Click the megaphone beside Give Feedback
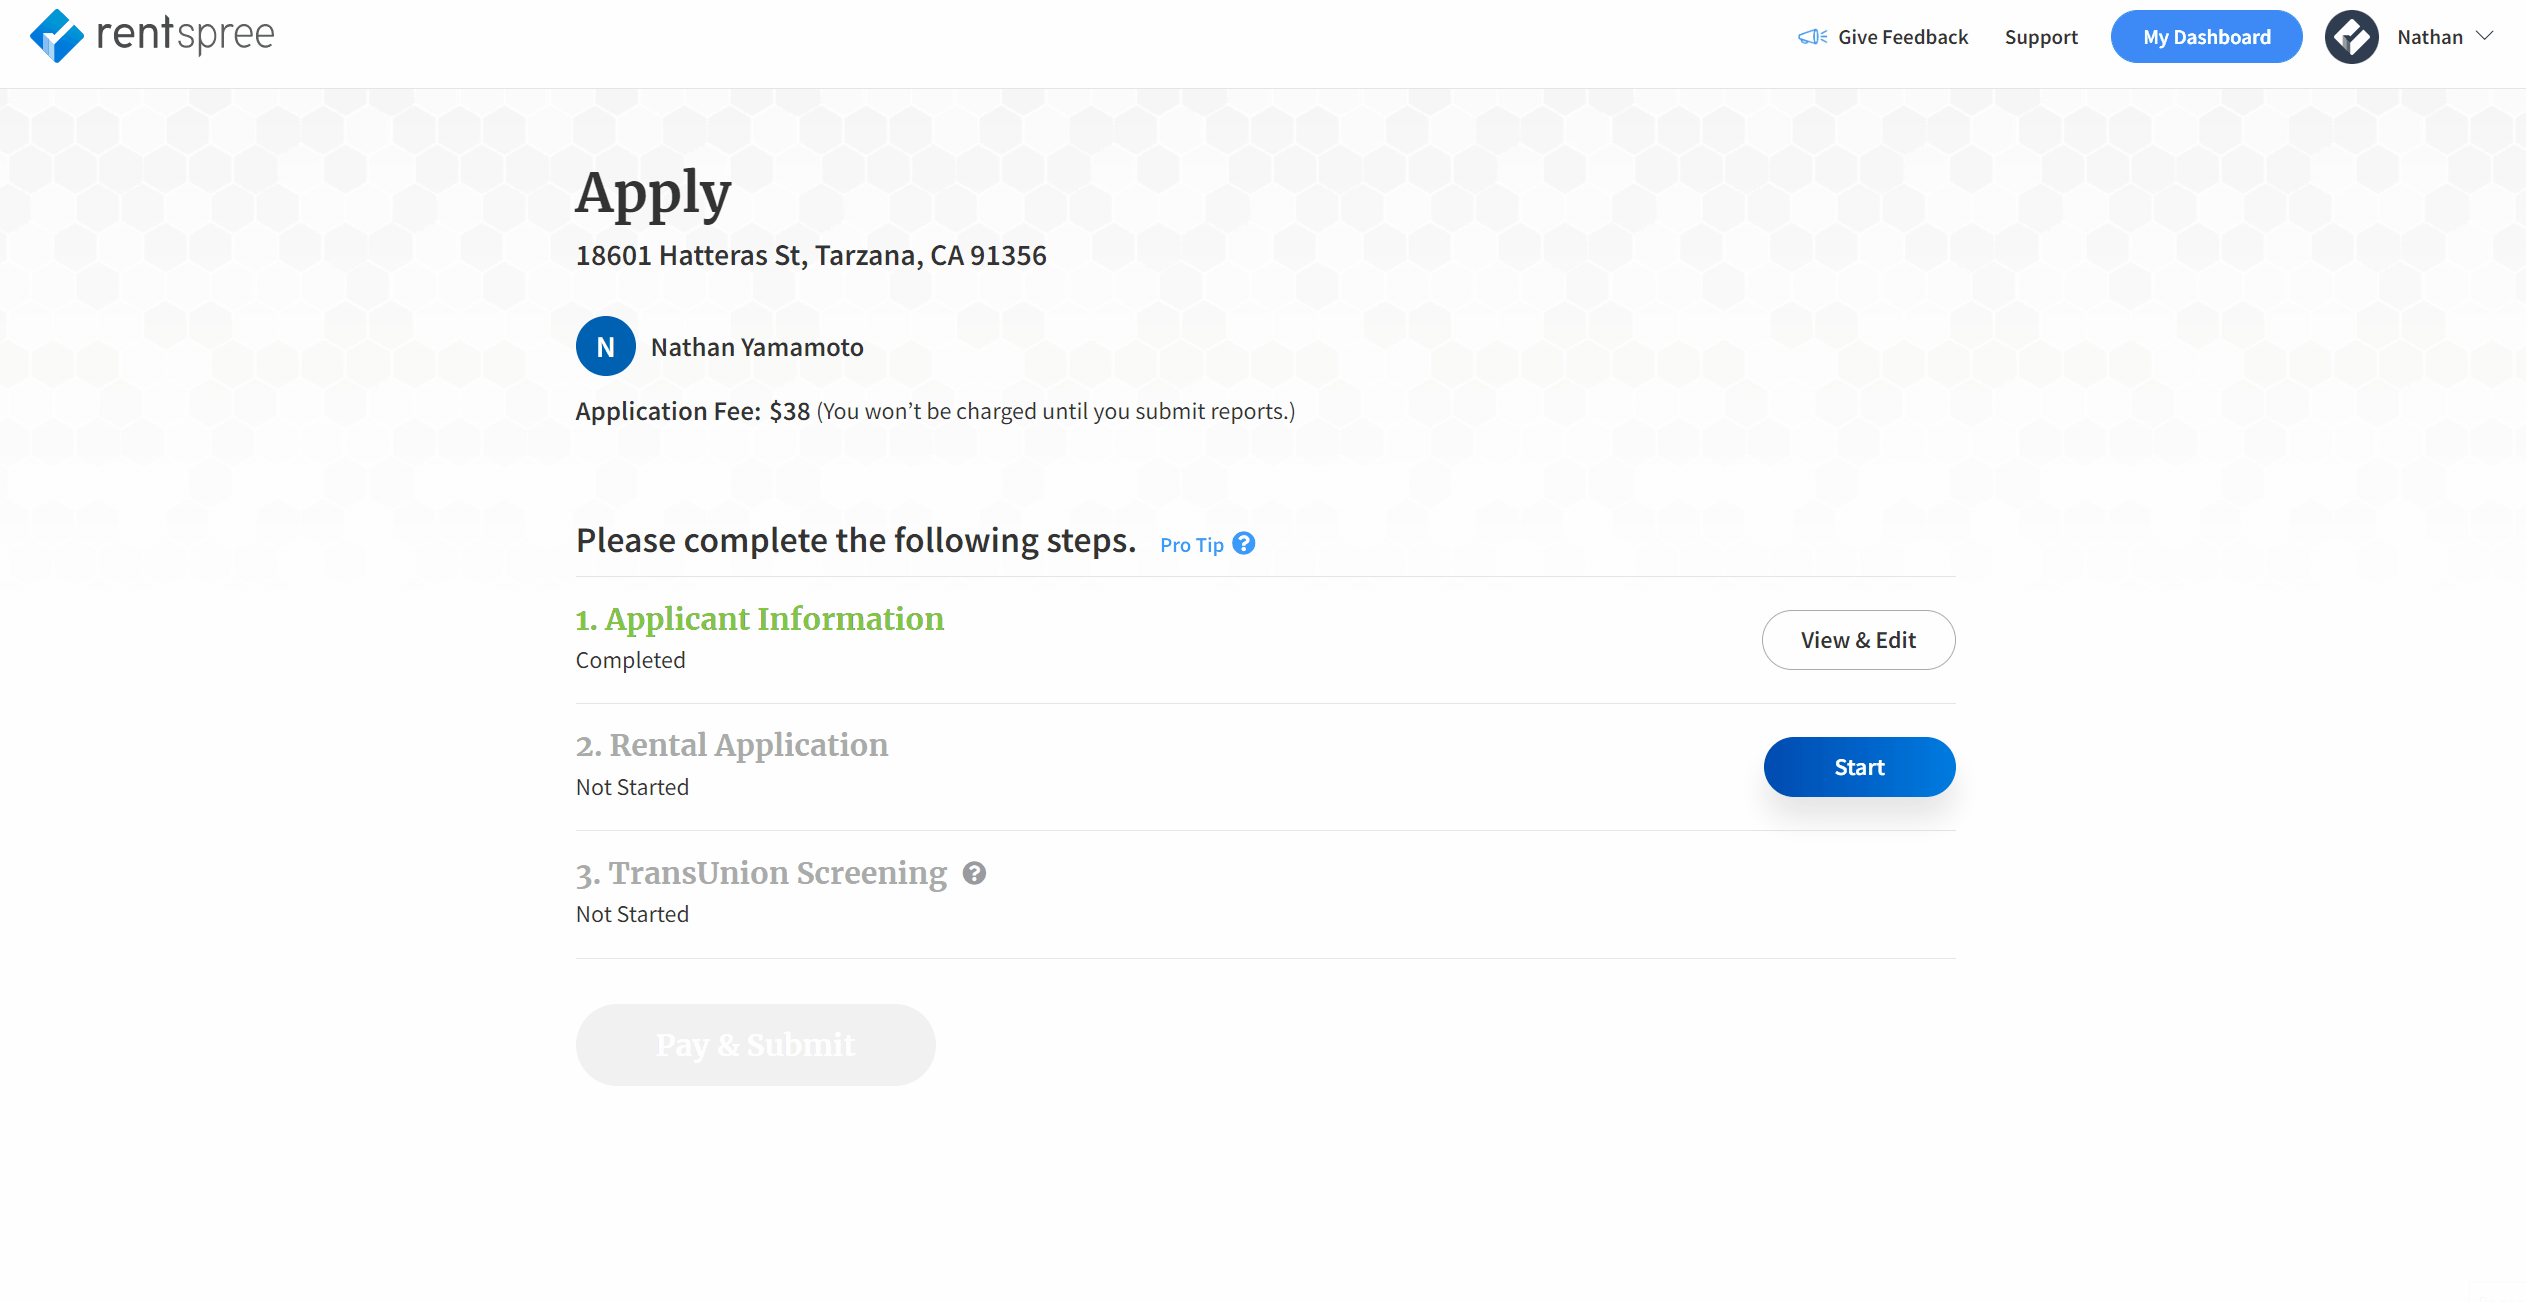Viewport: 2526px width, 1302px height. pos(1812,36)
